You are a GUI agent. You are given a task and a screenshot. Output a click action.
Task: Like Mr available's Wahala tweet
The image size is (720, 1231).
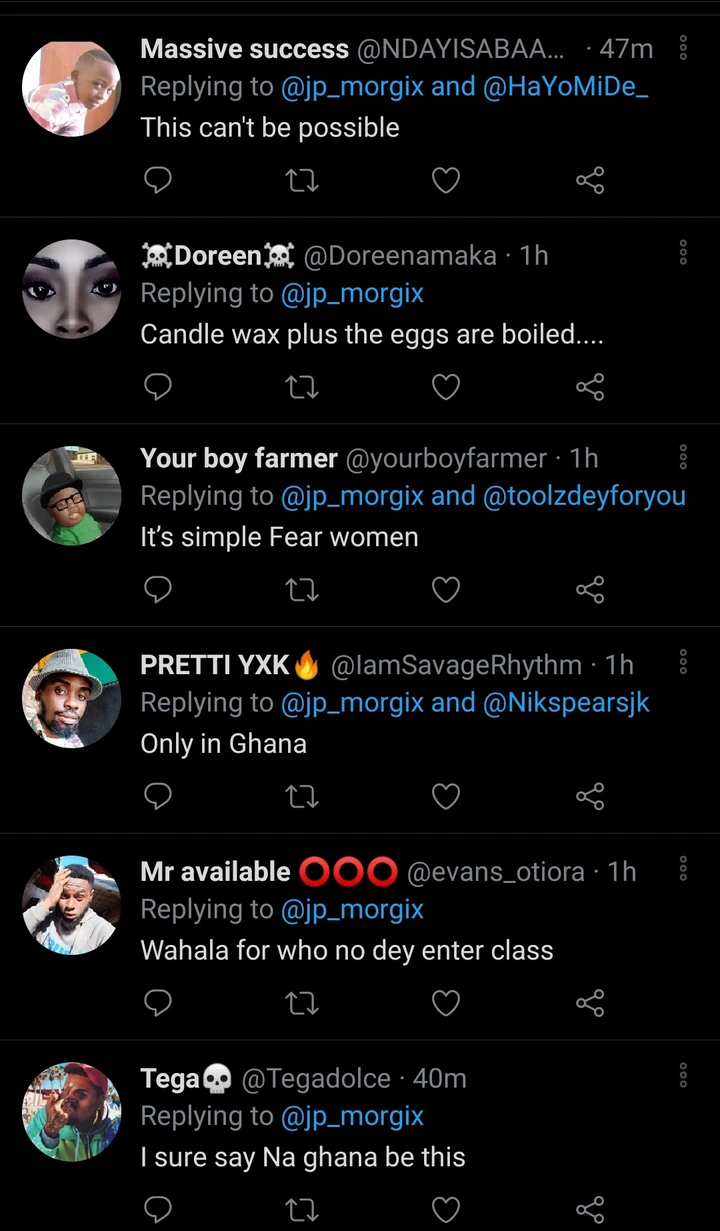445,1003
